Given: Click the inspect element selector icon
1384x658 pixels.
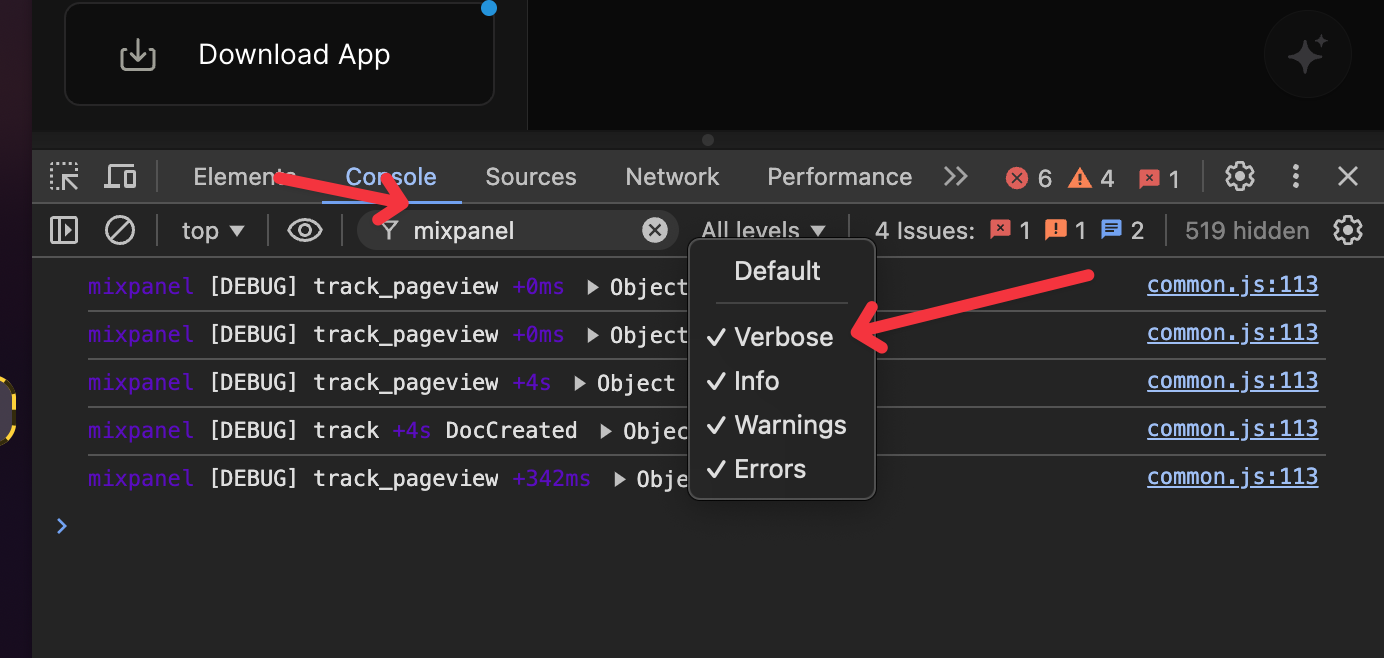Looking at the screenshot, I should point(65,178).
